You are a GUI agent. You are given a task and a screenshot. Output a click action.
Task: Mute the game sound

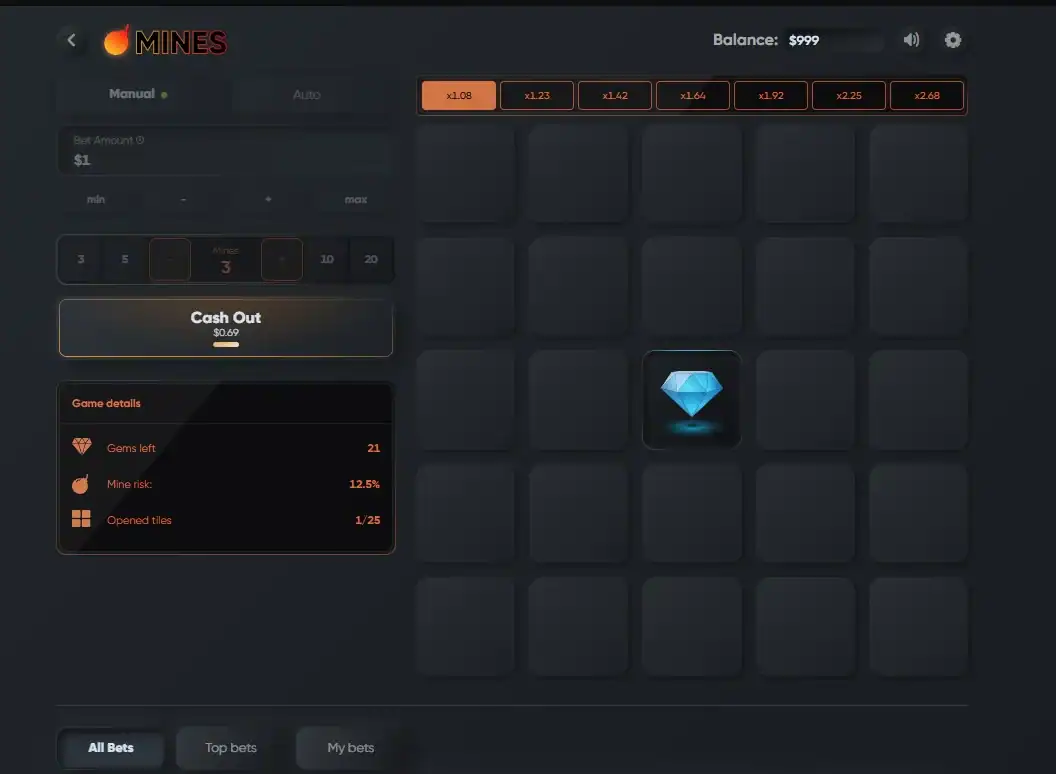(911, 40)
